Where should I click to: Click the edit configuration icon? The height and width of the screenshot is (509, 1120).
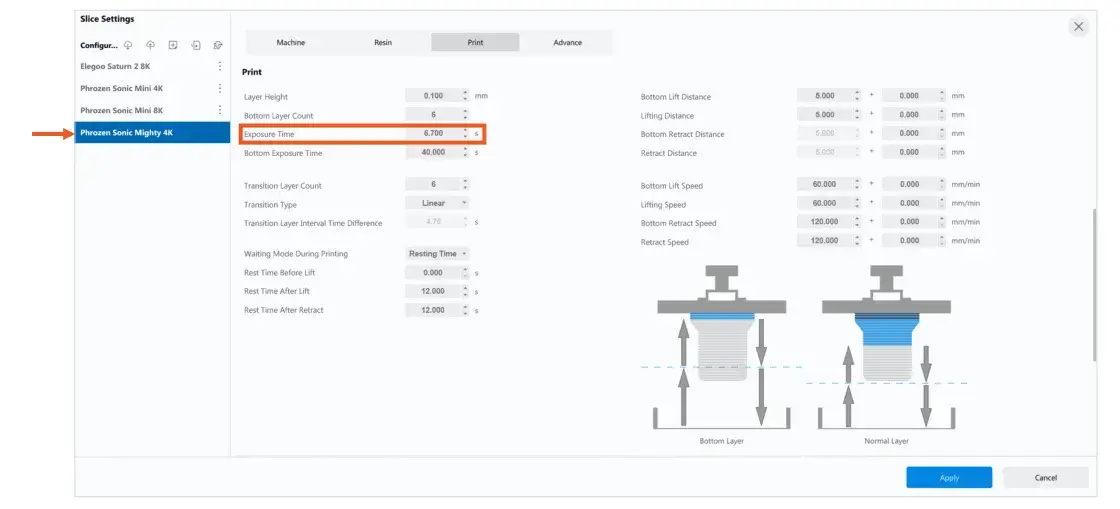218,45
